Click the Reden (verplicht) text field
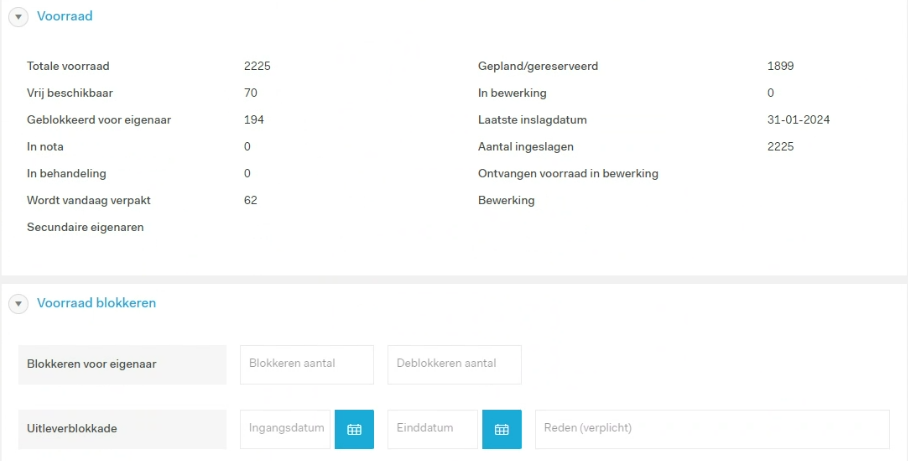 712,429
